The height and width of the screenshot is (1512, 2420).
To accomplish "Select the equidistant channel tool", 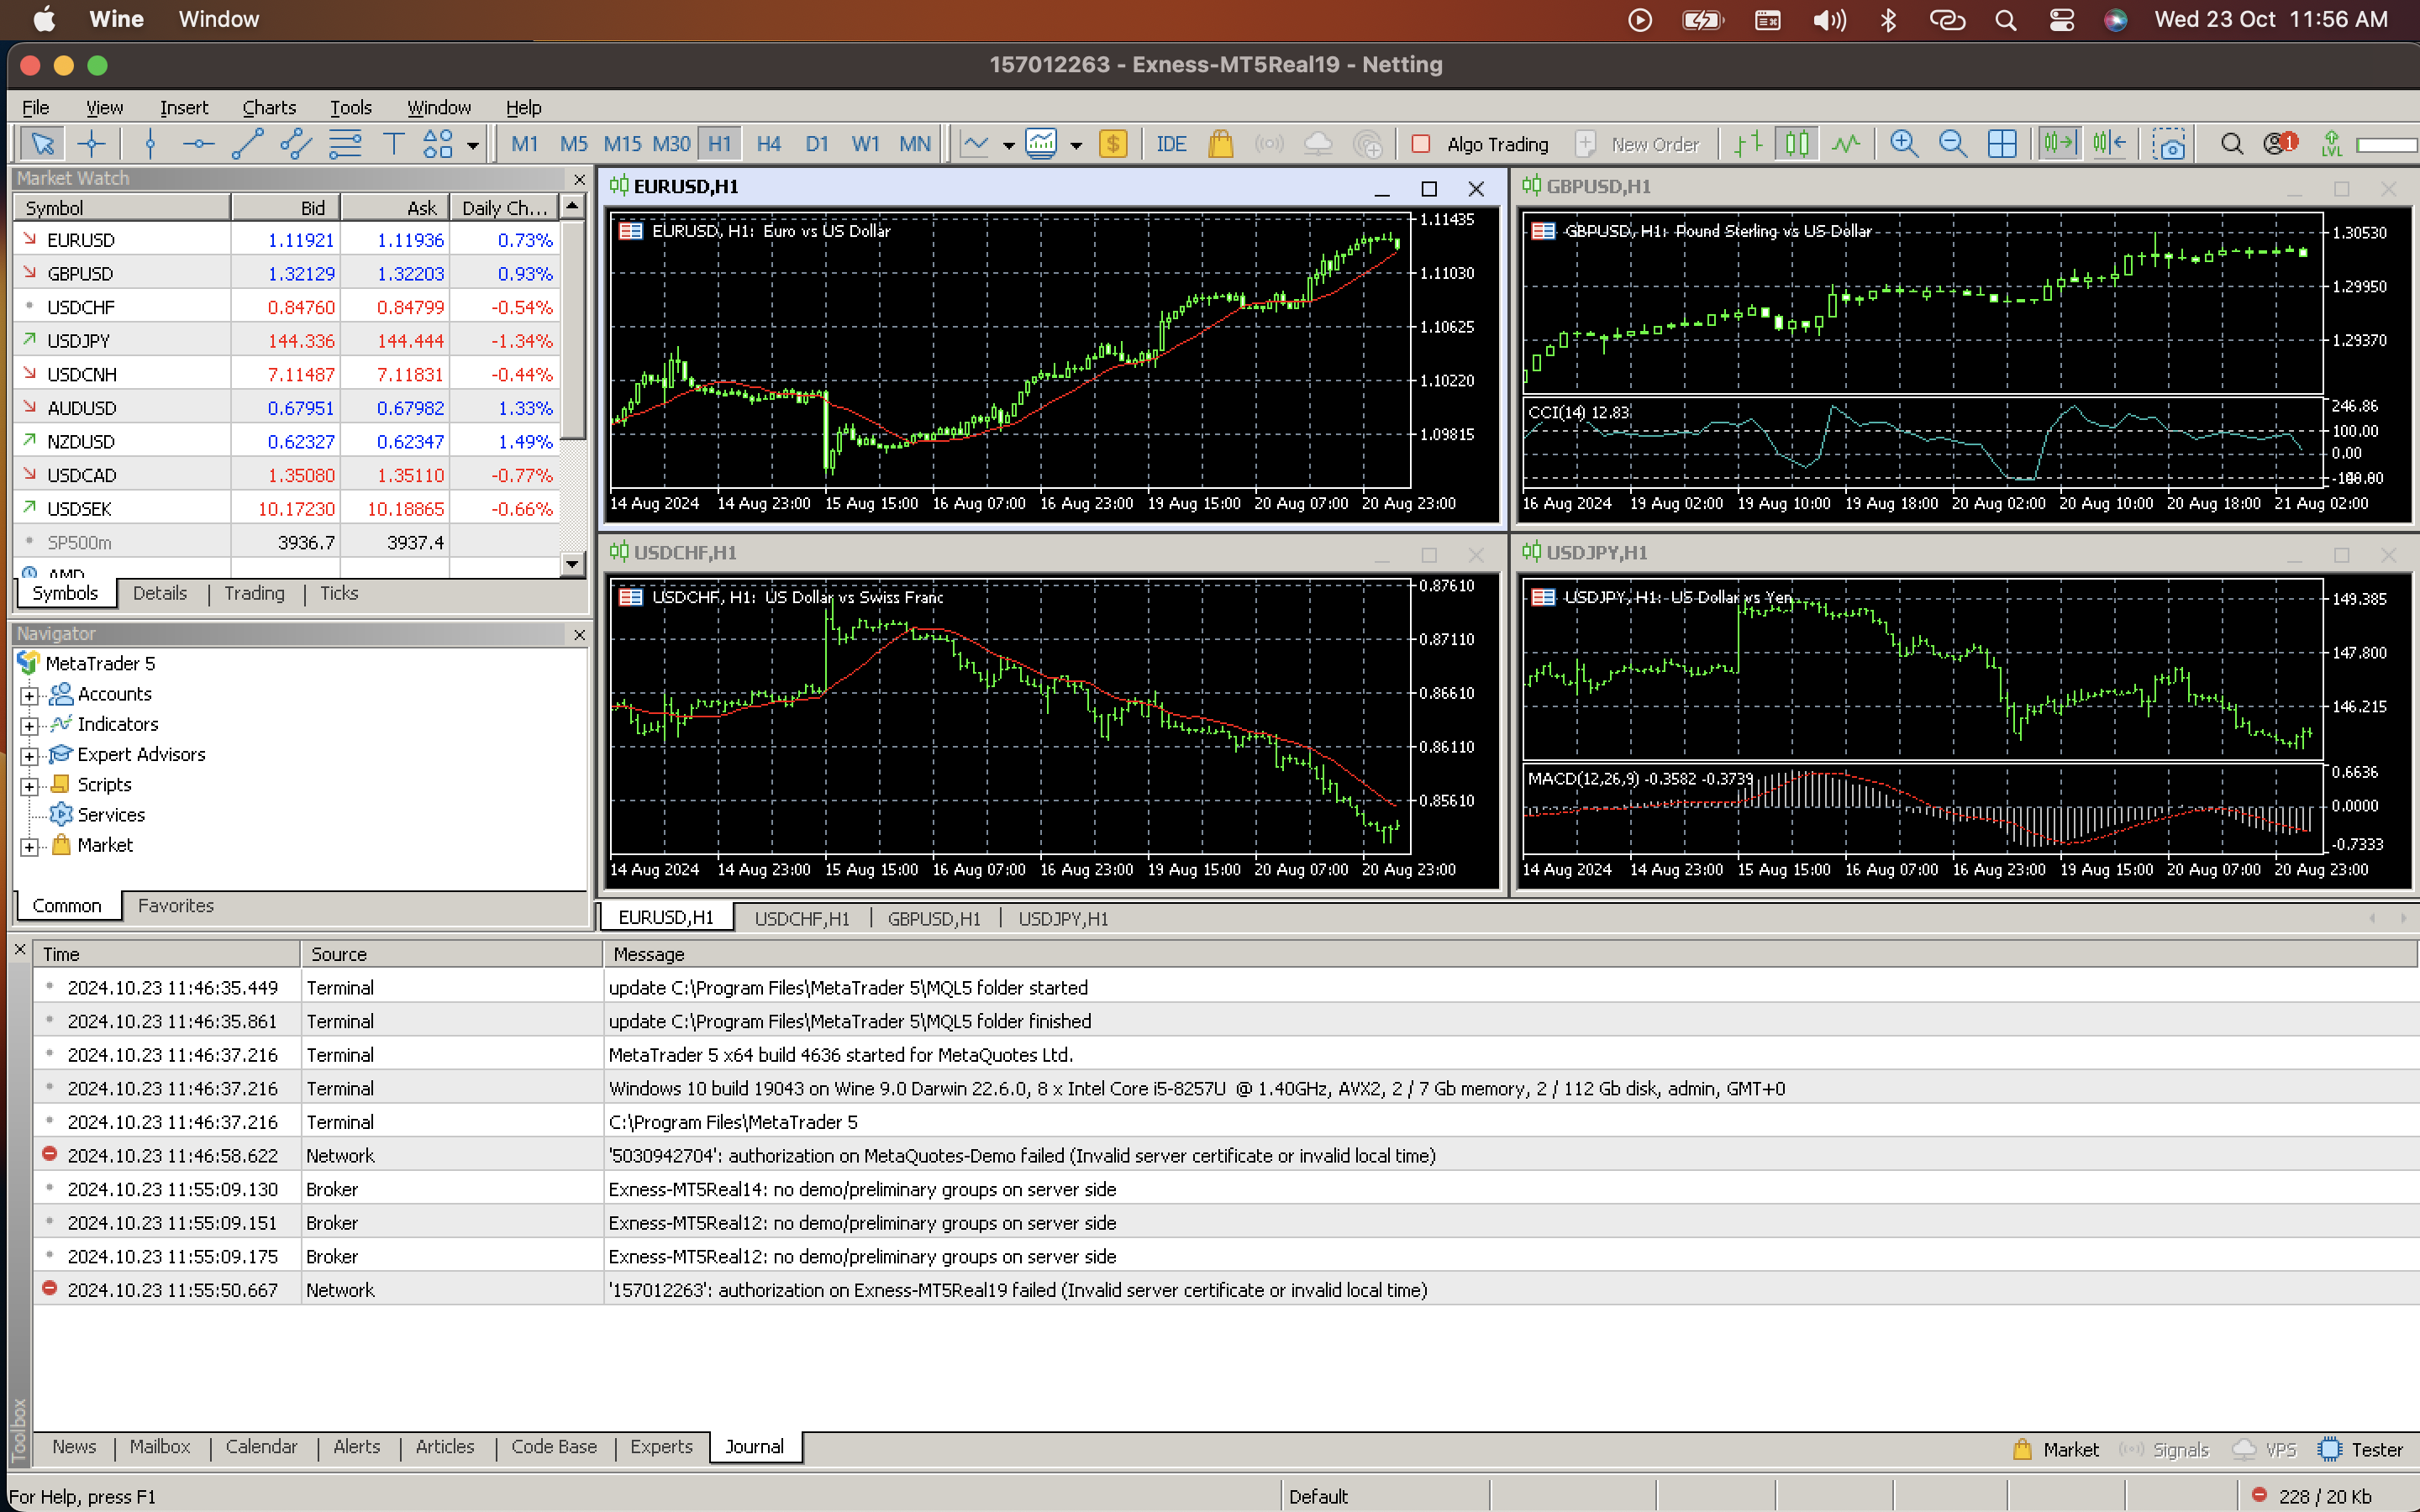I will tap(296, 144).
